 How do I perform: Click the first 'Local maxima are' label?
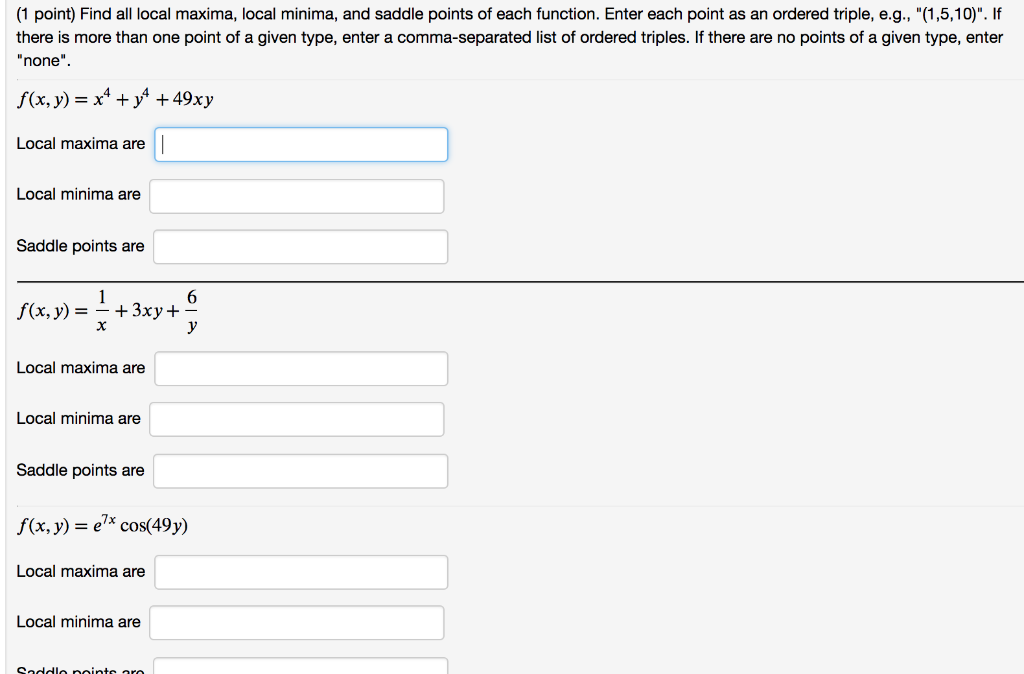click(x=79, y=144)
